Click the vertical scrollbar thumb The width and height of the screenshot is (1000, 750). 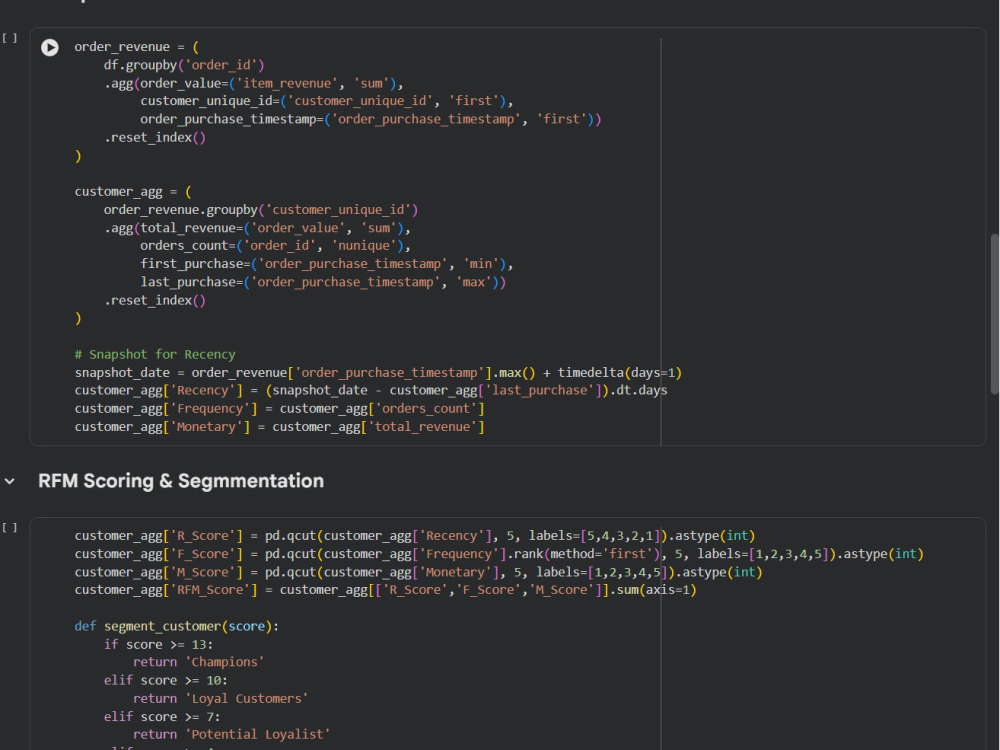coord(994,314)
